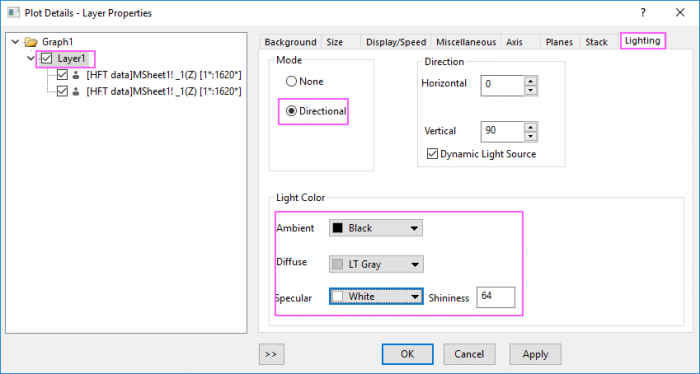Open the Ambient color dropdown
700x374 pixels.
[376, 228]
